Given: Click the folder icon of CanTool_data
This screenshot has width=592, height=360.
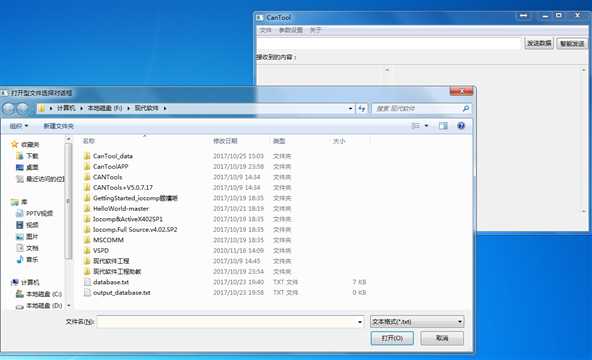Looking at the screenshot, I should (87, 156).
